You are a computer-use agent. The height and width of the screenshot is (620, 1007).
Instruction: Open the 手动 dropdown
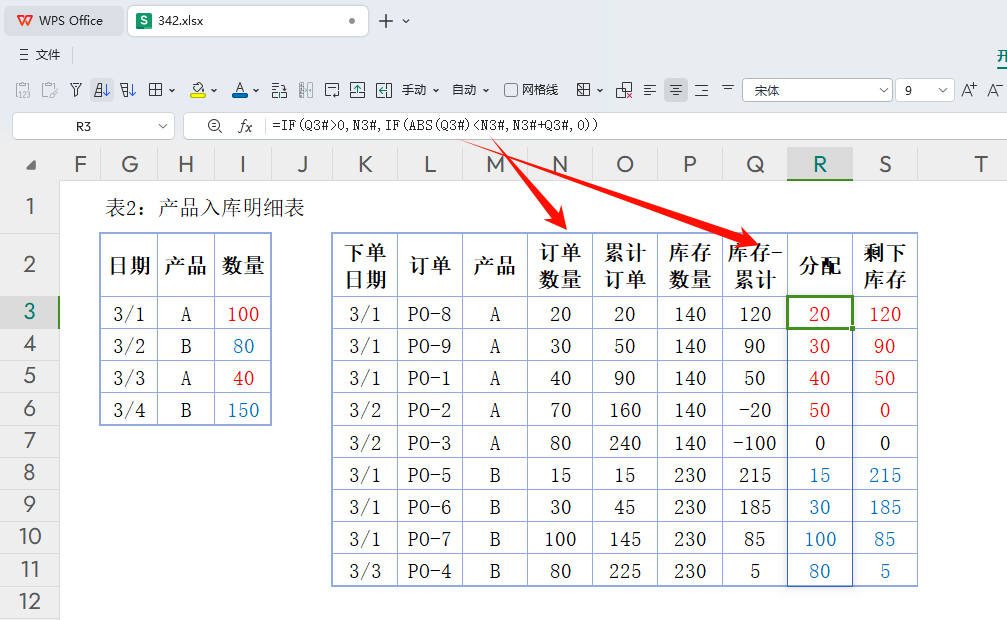[421, 90]
